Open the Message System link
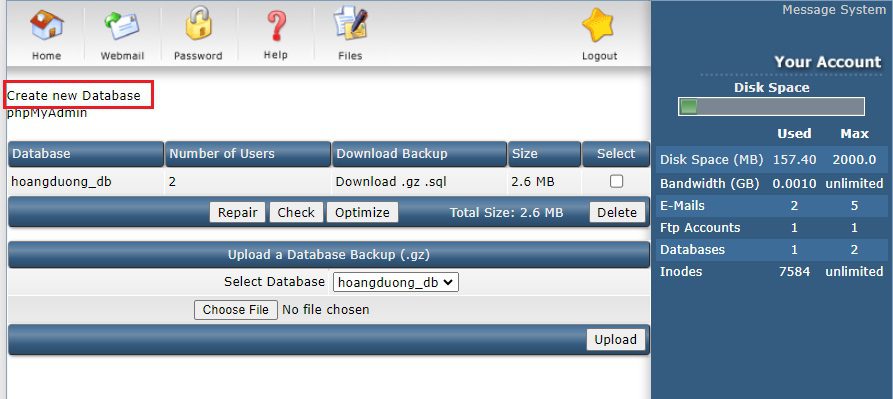 (834, 10)
